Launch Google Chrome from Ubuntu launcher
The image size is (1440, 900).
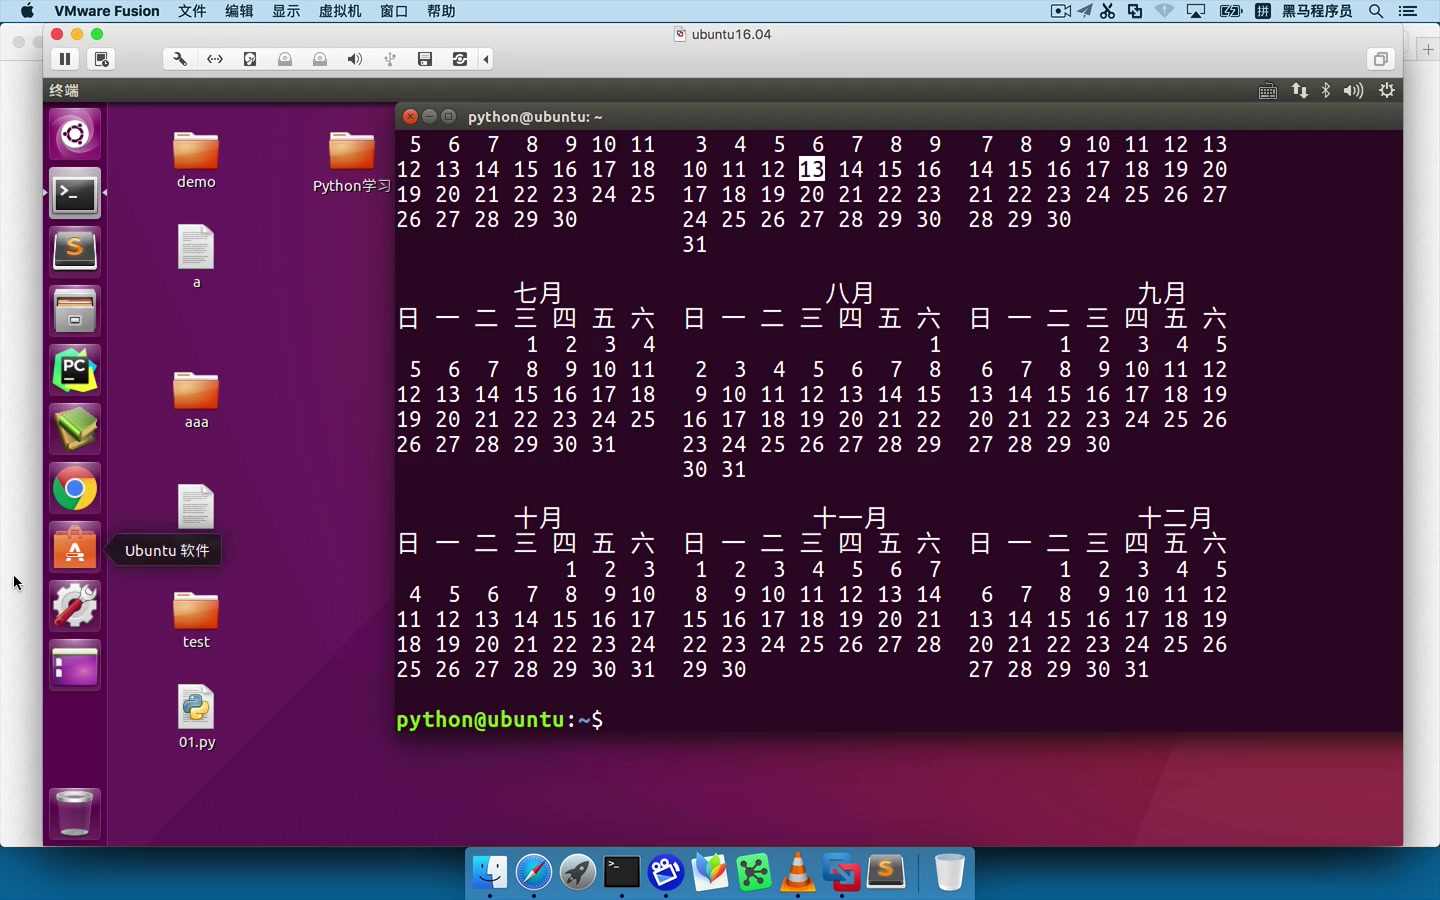click(x=75, y=489)
